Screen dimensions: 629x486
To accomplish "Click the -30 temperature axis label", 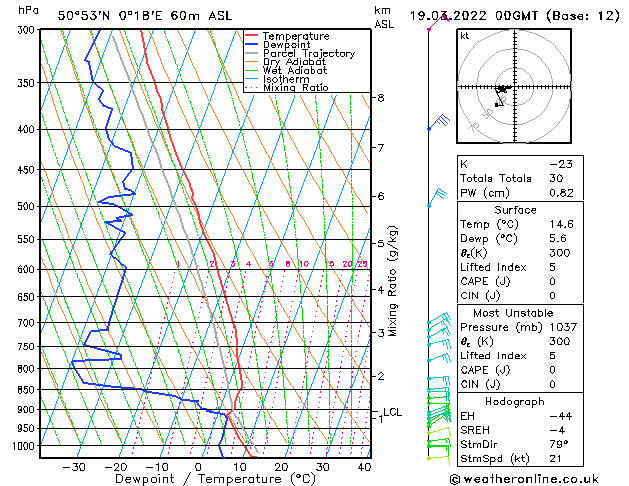I will pos(75,467).
